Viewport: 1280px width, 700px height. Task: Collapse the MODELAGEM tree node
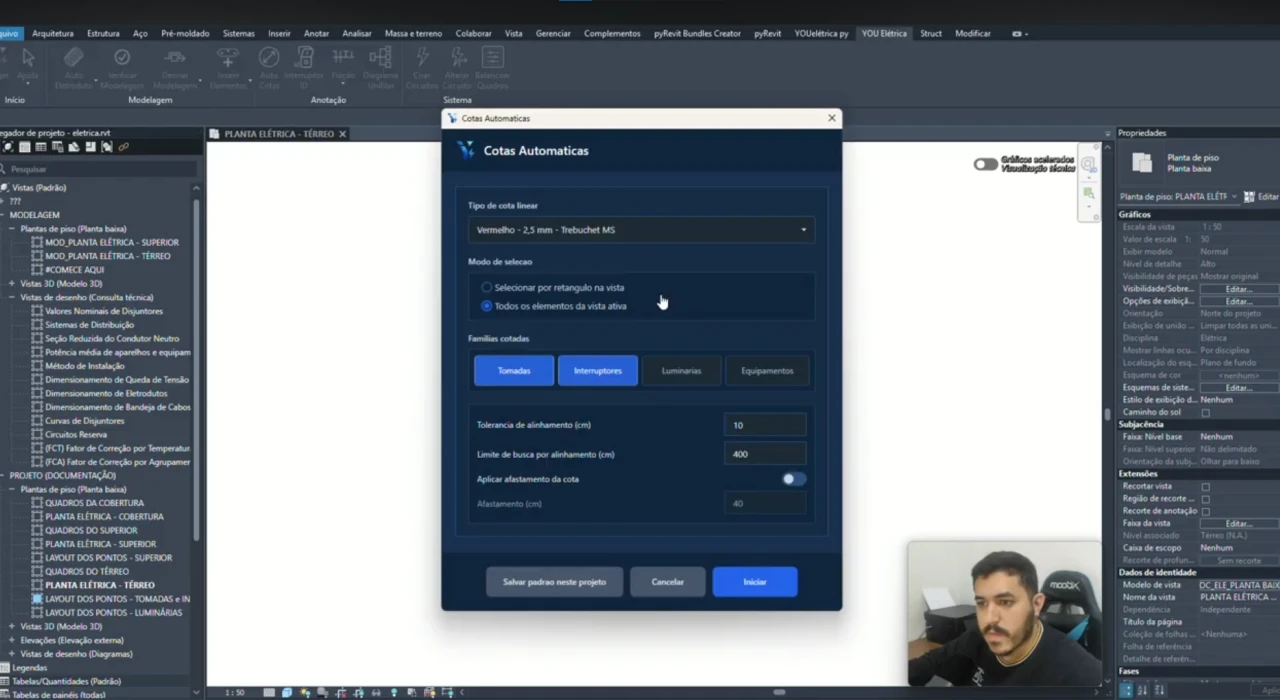[x=3, y=215]
